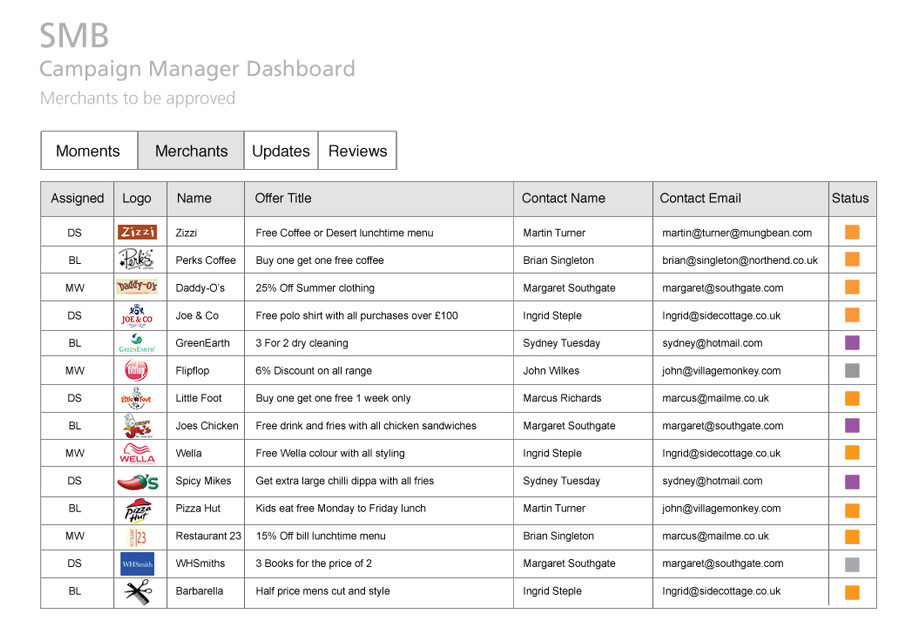Click the Restaurant 23 offer title
917x641 pixels.
pyautogui.click(x=320, y=536)
